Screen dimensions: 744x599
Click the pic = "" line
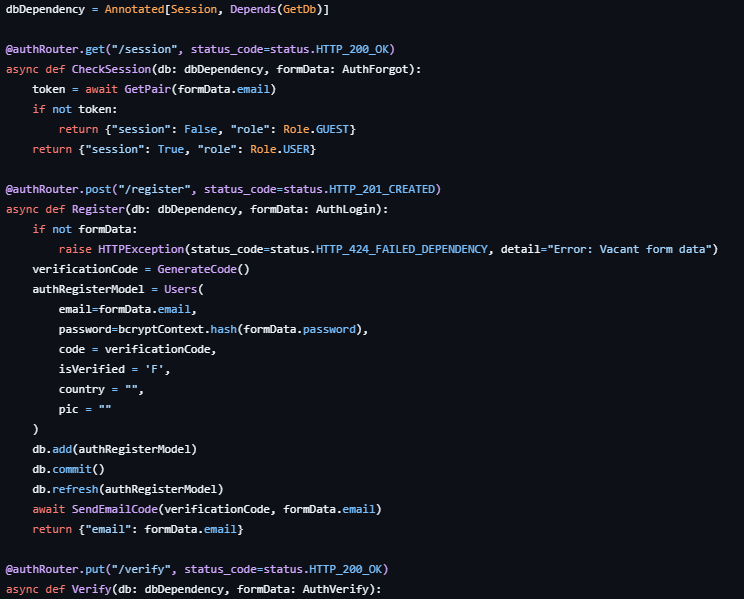[x=85, y=409]
